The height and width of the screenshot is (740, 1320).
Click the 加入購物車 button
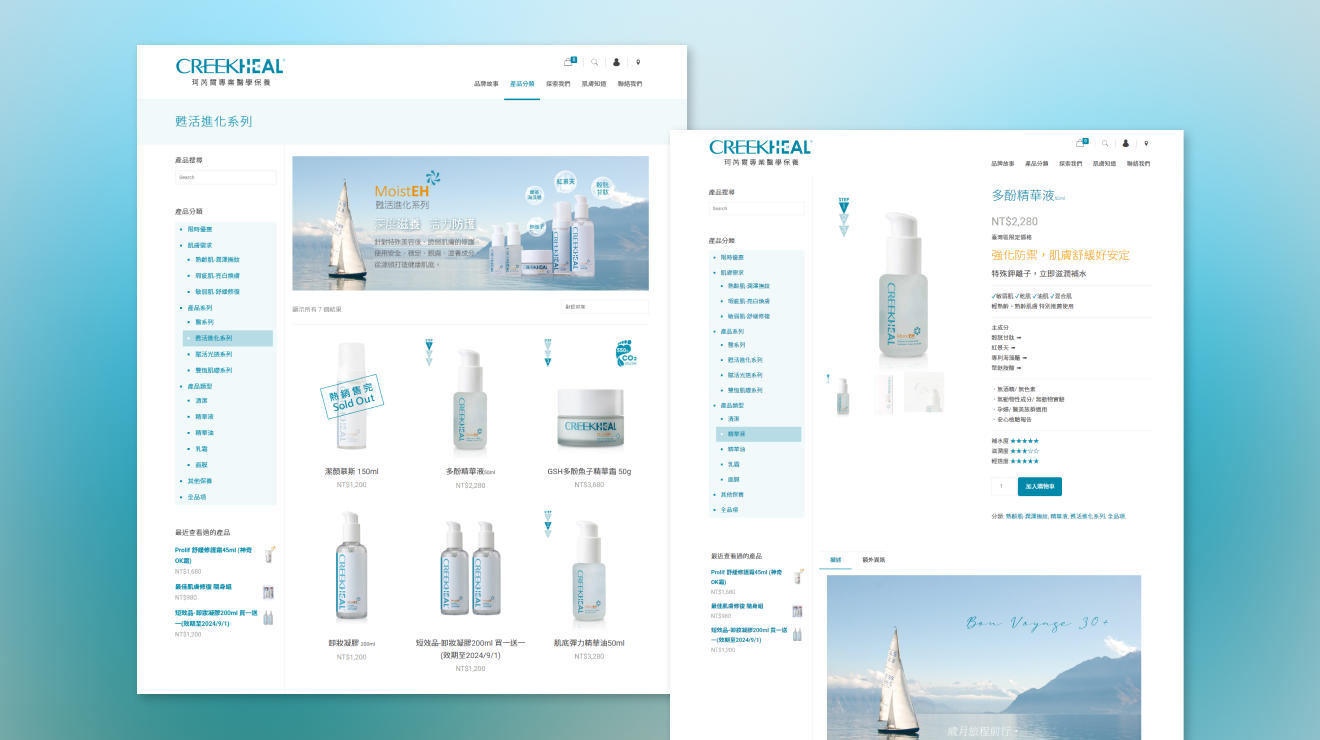click(1040, 486)
